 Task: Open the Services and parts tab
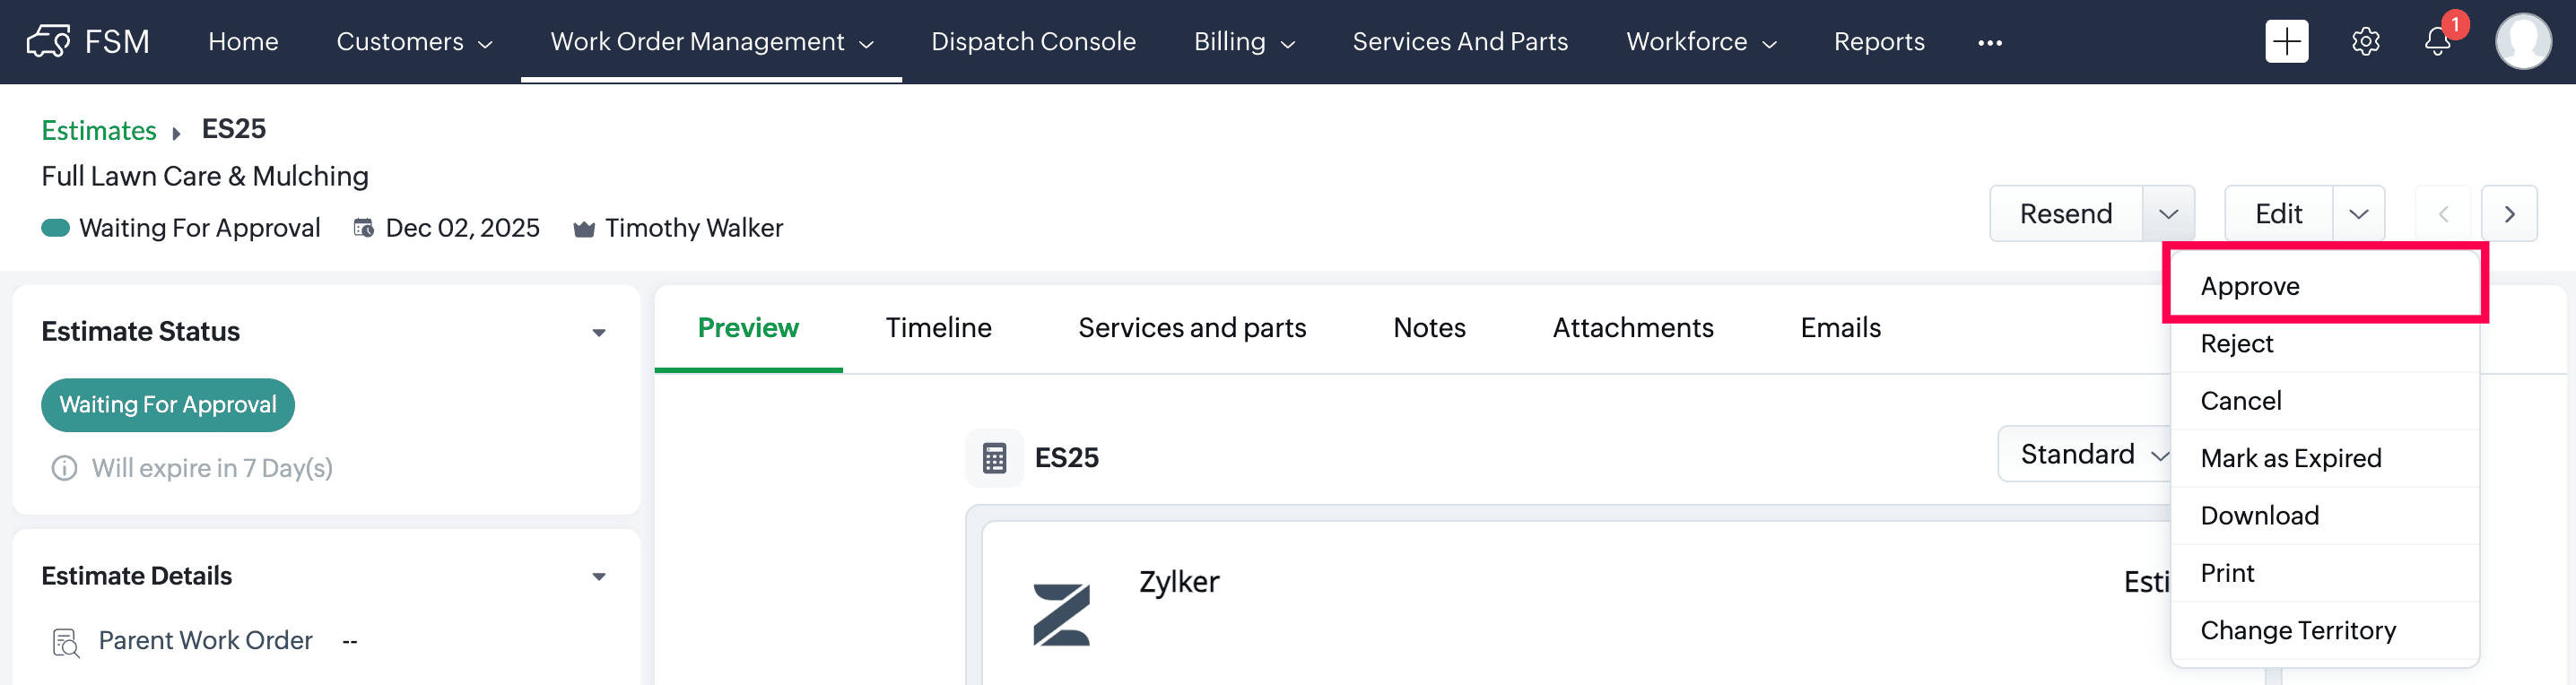(1191, 328)
